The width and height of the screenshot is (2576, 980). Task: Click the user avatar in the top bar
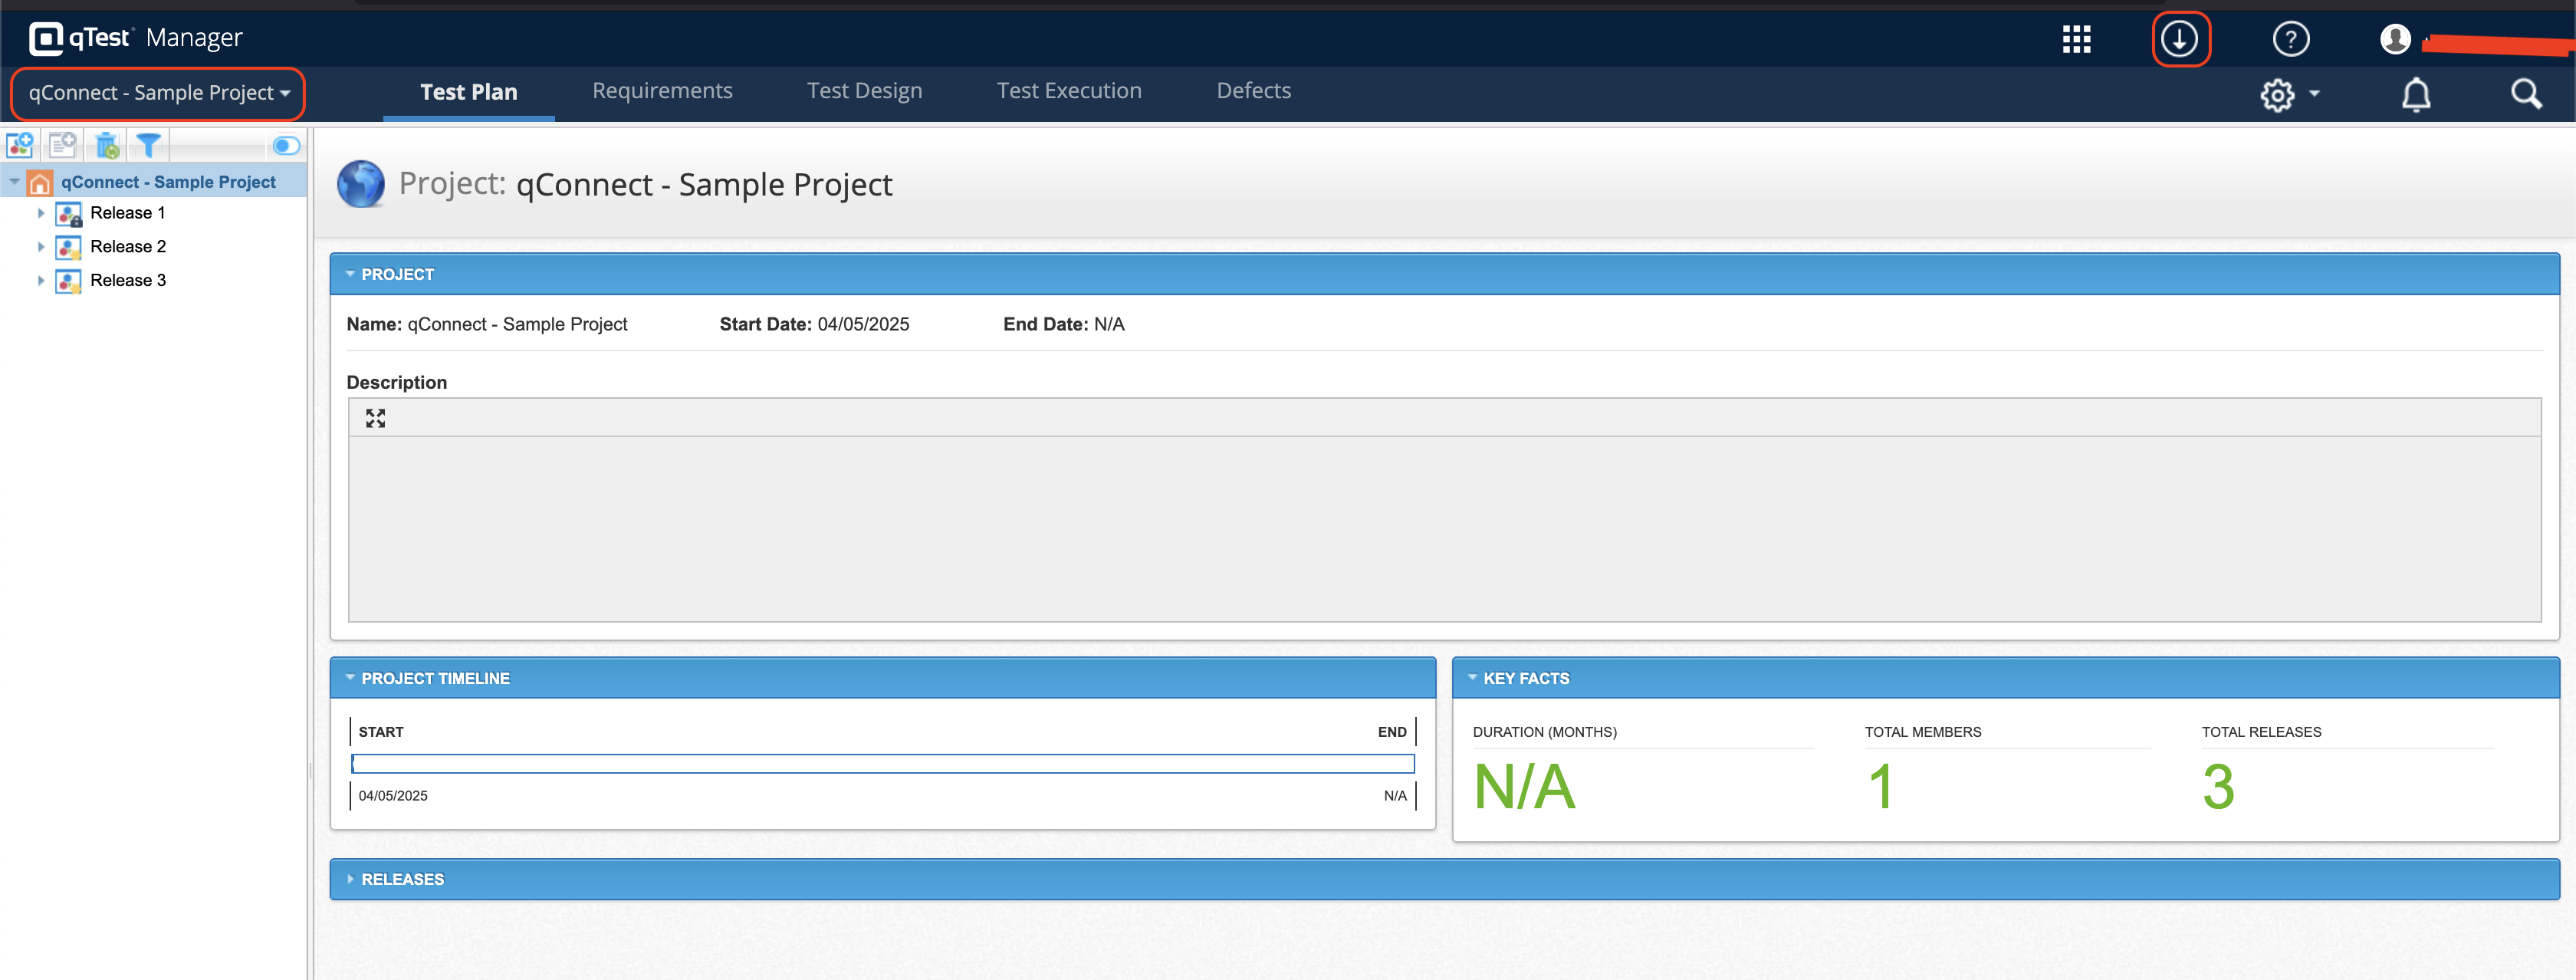point(2396,39)
